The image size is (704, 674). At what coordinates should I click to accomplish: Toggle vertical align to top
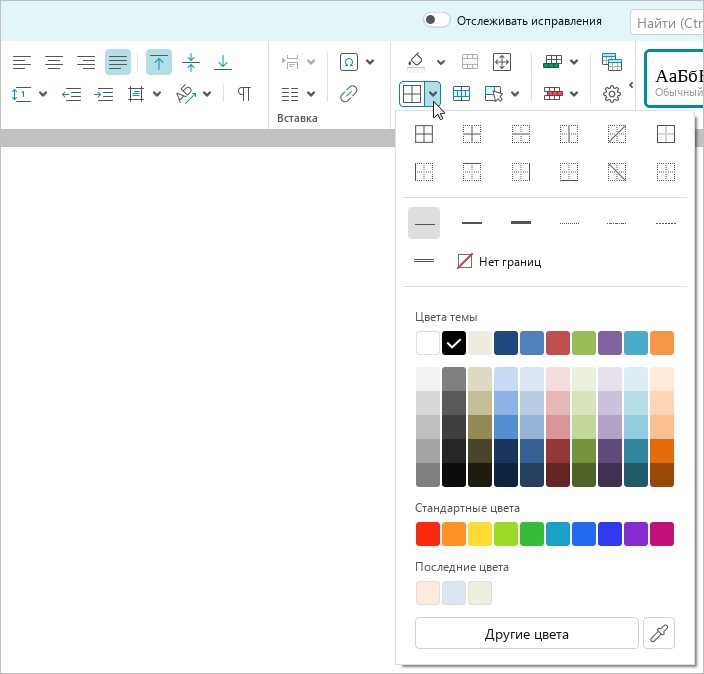coord(159,62)
